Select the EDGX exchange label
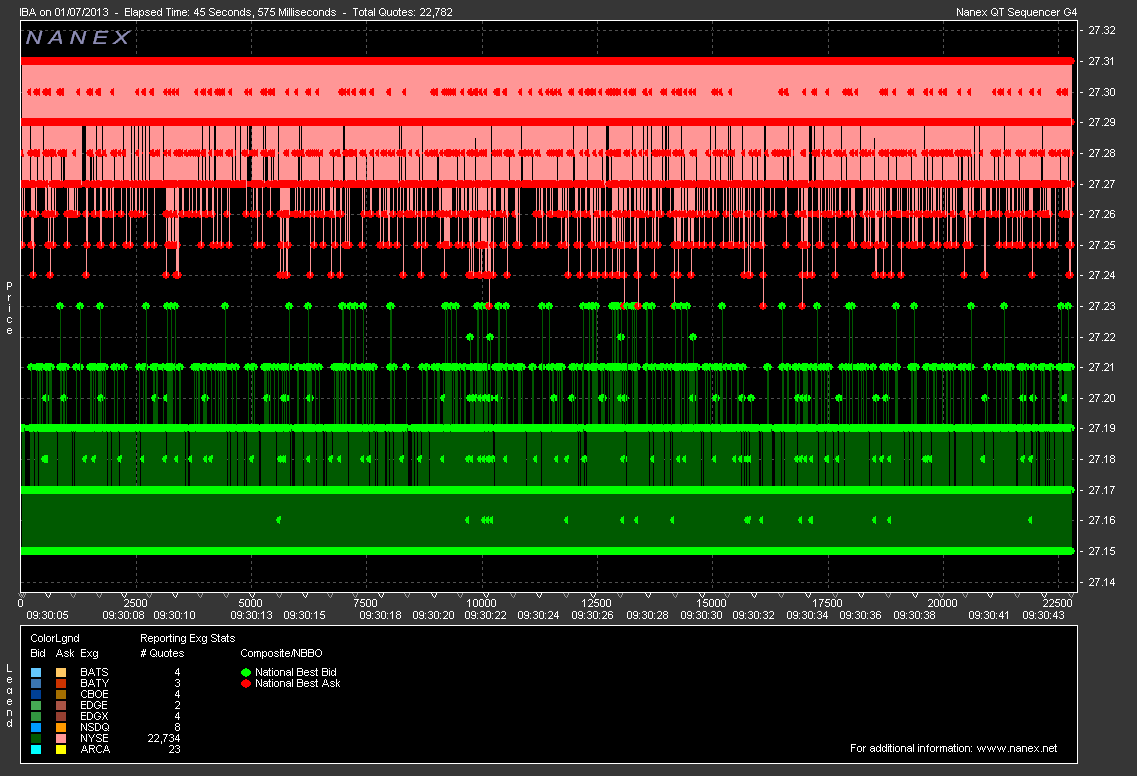This screenshot has width=1137, height=776. (x=94, y=716)
